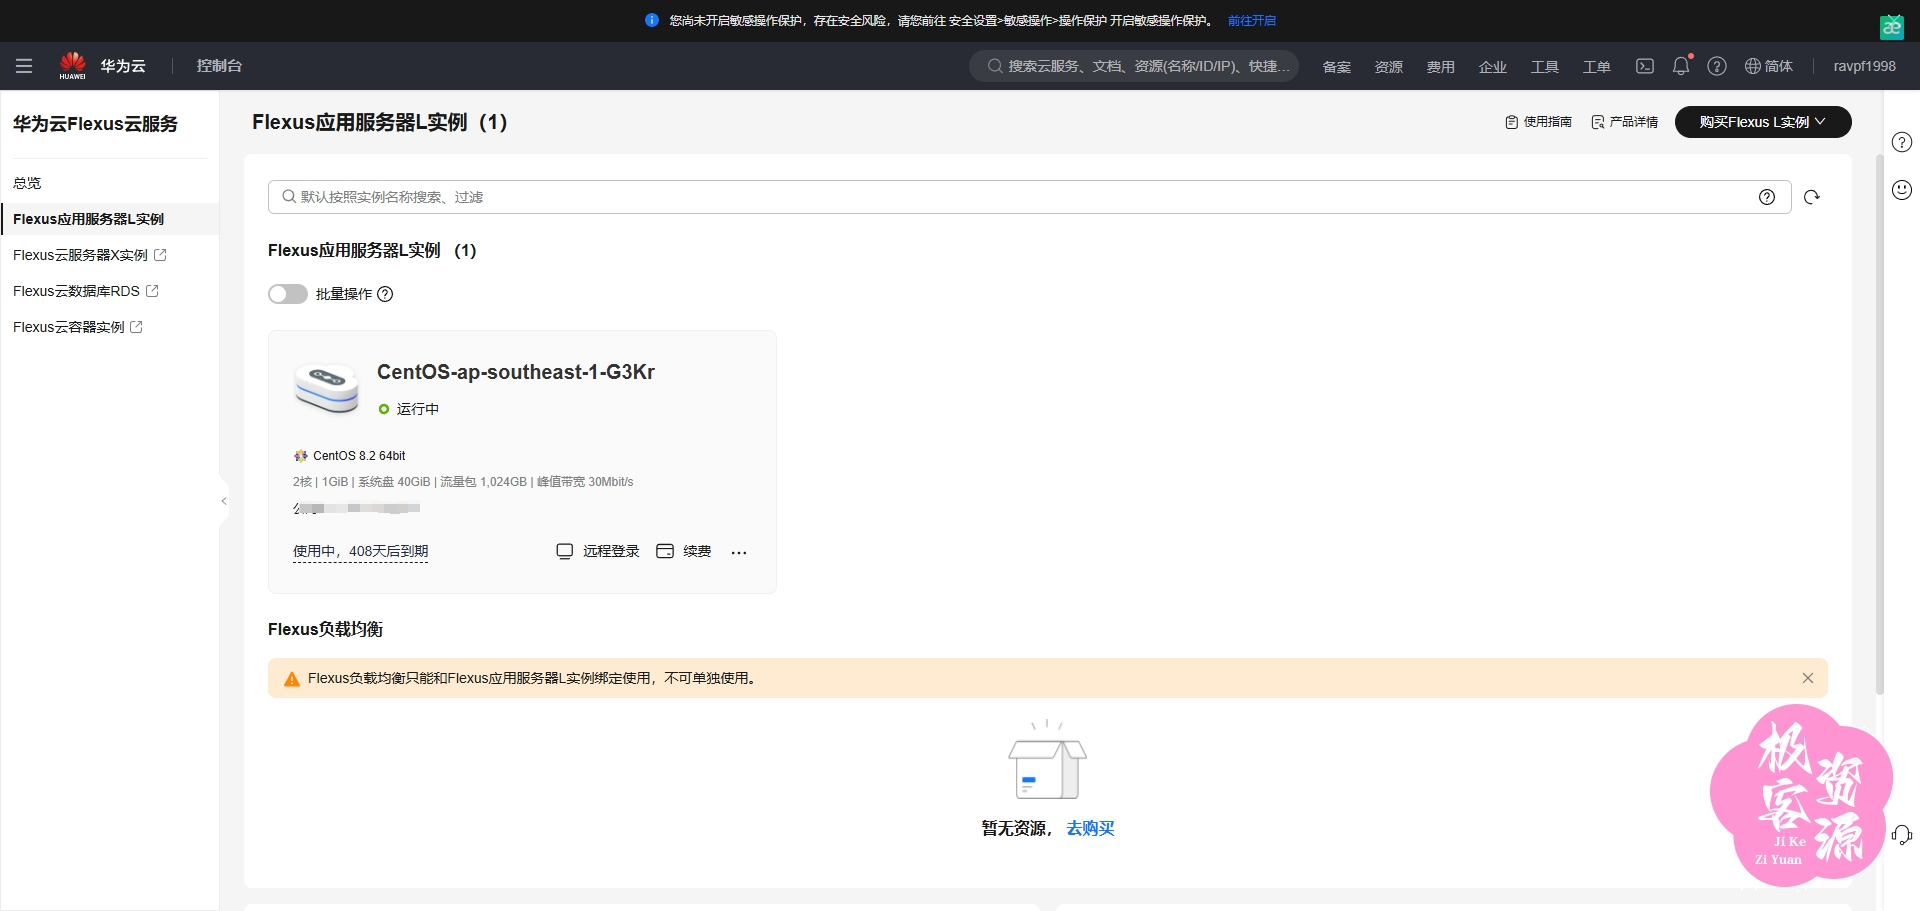Open the right-rail help question icon

[x=1902, y=142]
